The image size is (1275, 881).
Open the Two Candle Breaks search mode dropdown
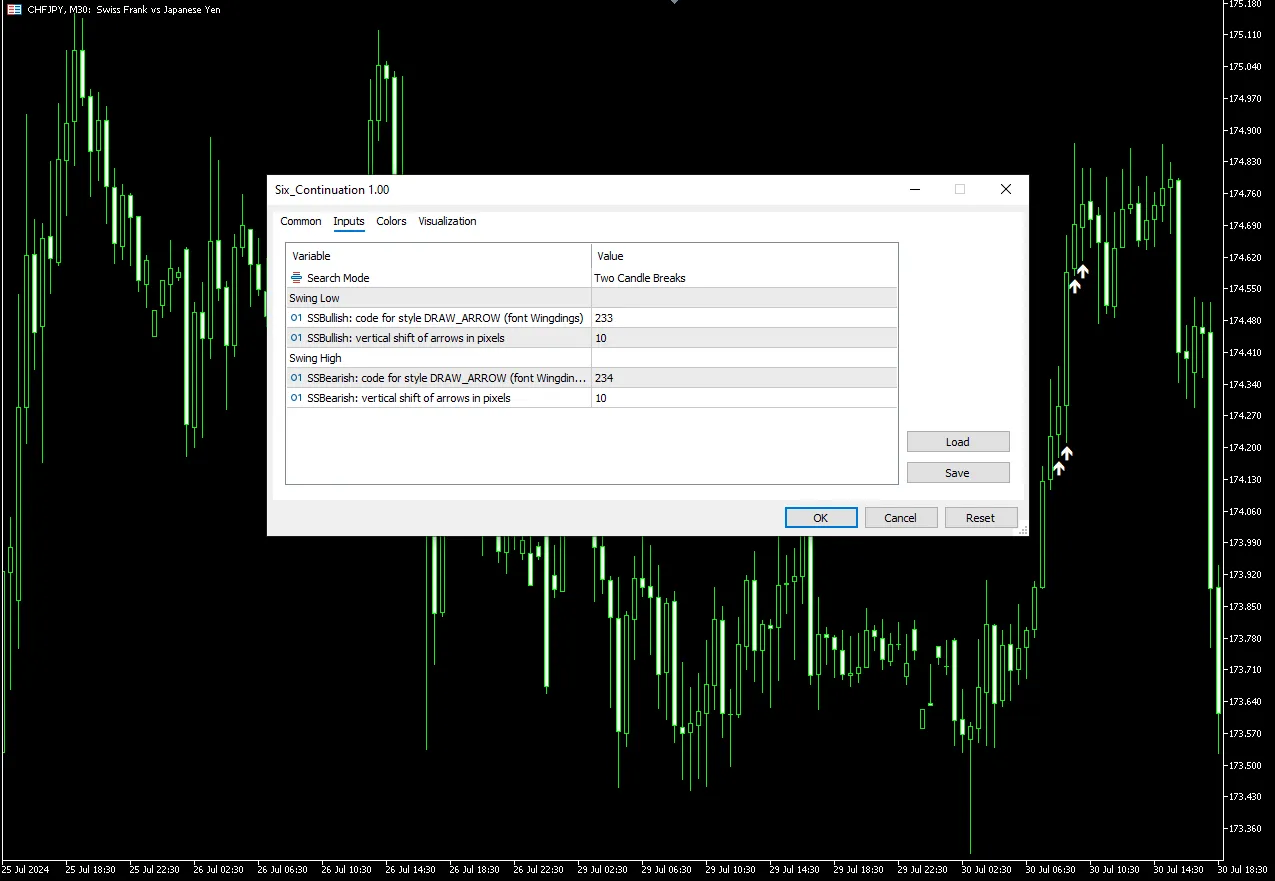click(744, 278)
